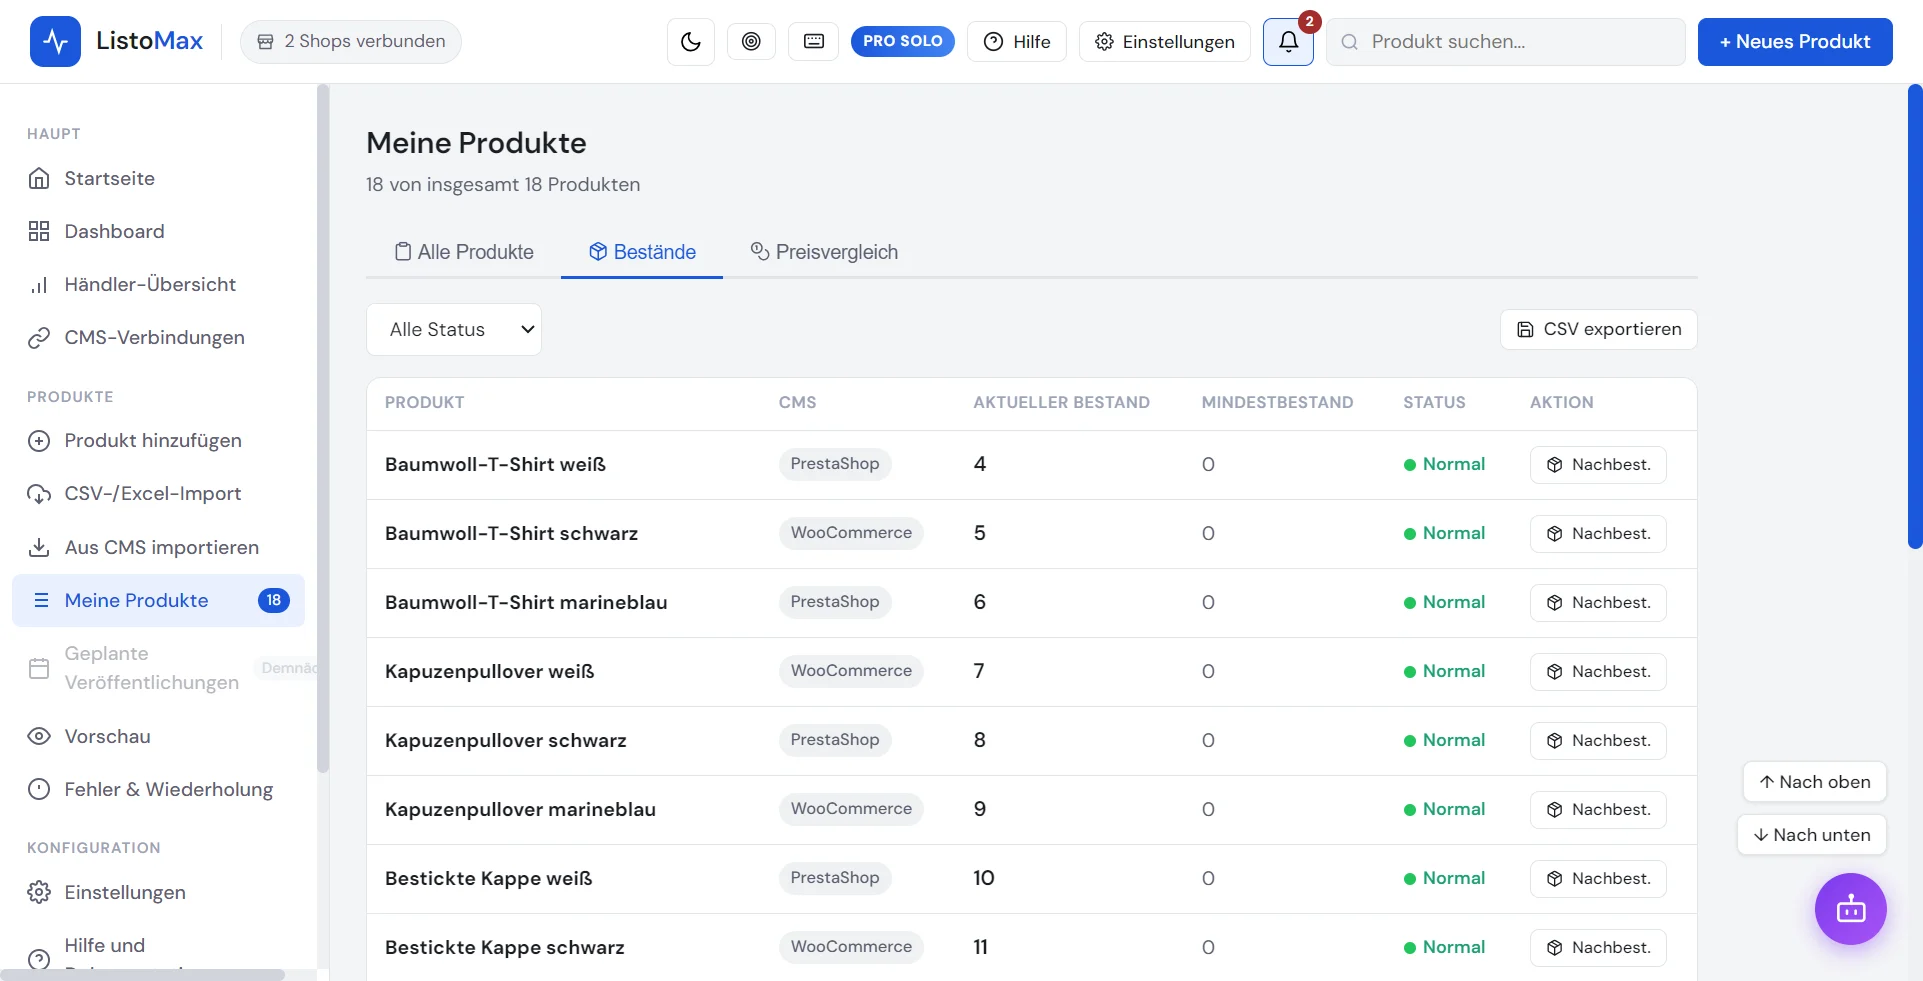Click Nachbest. for Baumwoll-T-Shirt marineblau

pos(1598,603)
